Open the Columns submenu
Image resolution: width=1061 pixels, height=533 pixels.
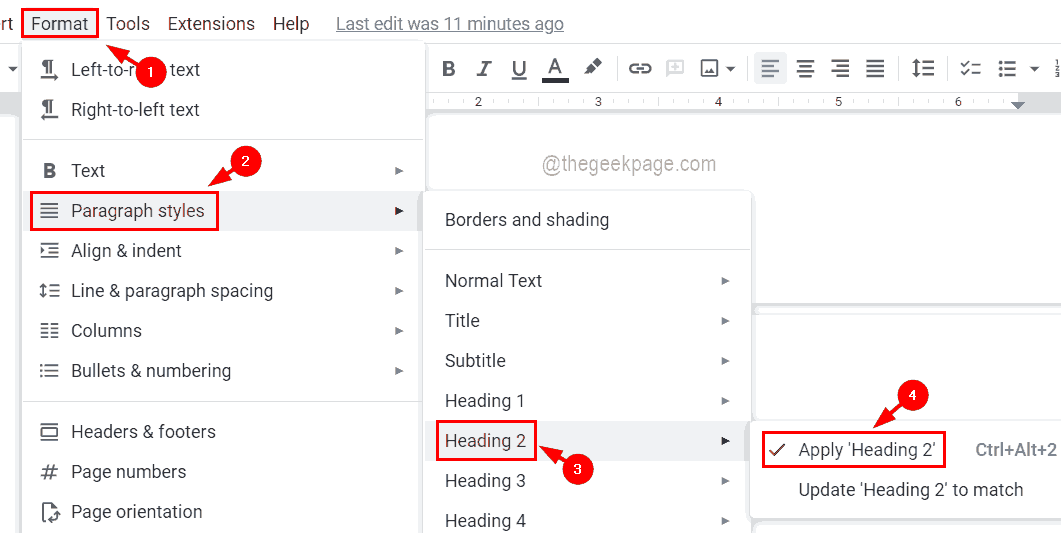click(x=223, y=331)
